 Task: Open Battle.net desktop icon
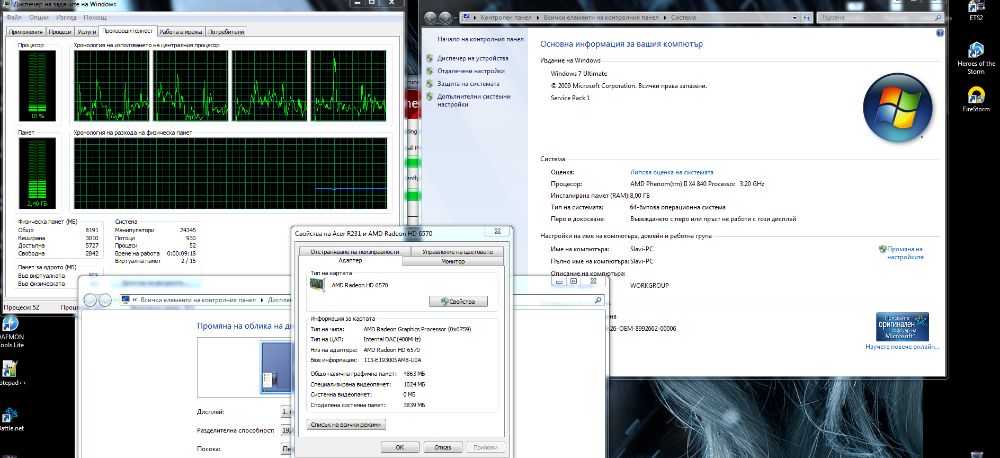(11, 418)
